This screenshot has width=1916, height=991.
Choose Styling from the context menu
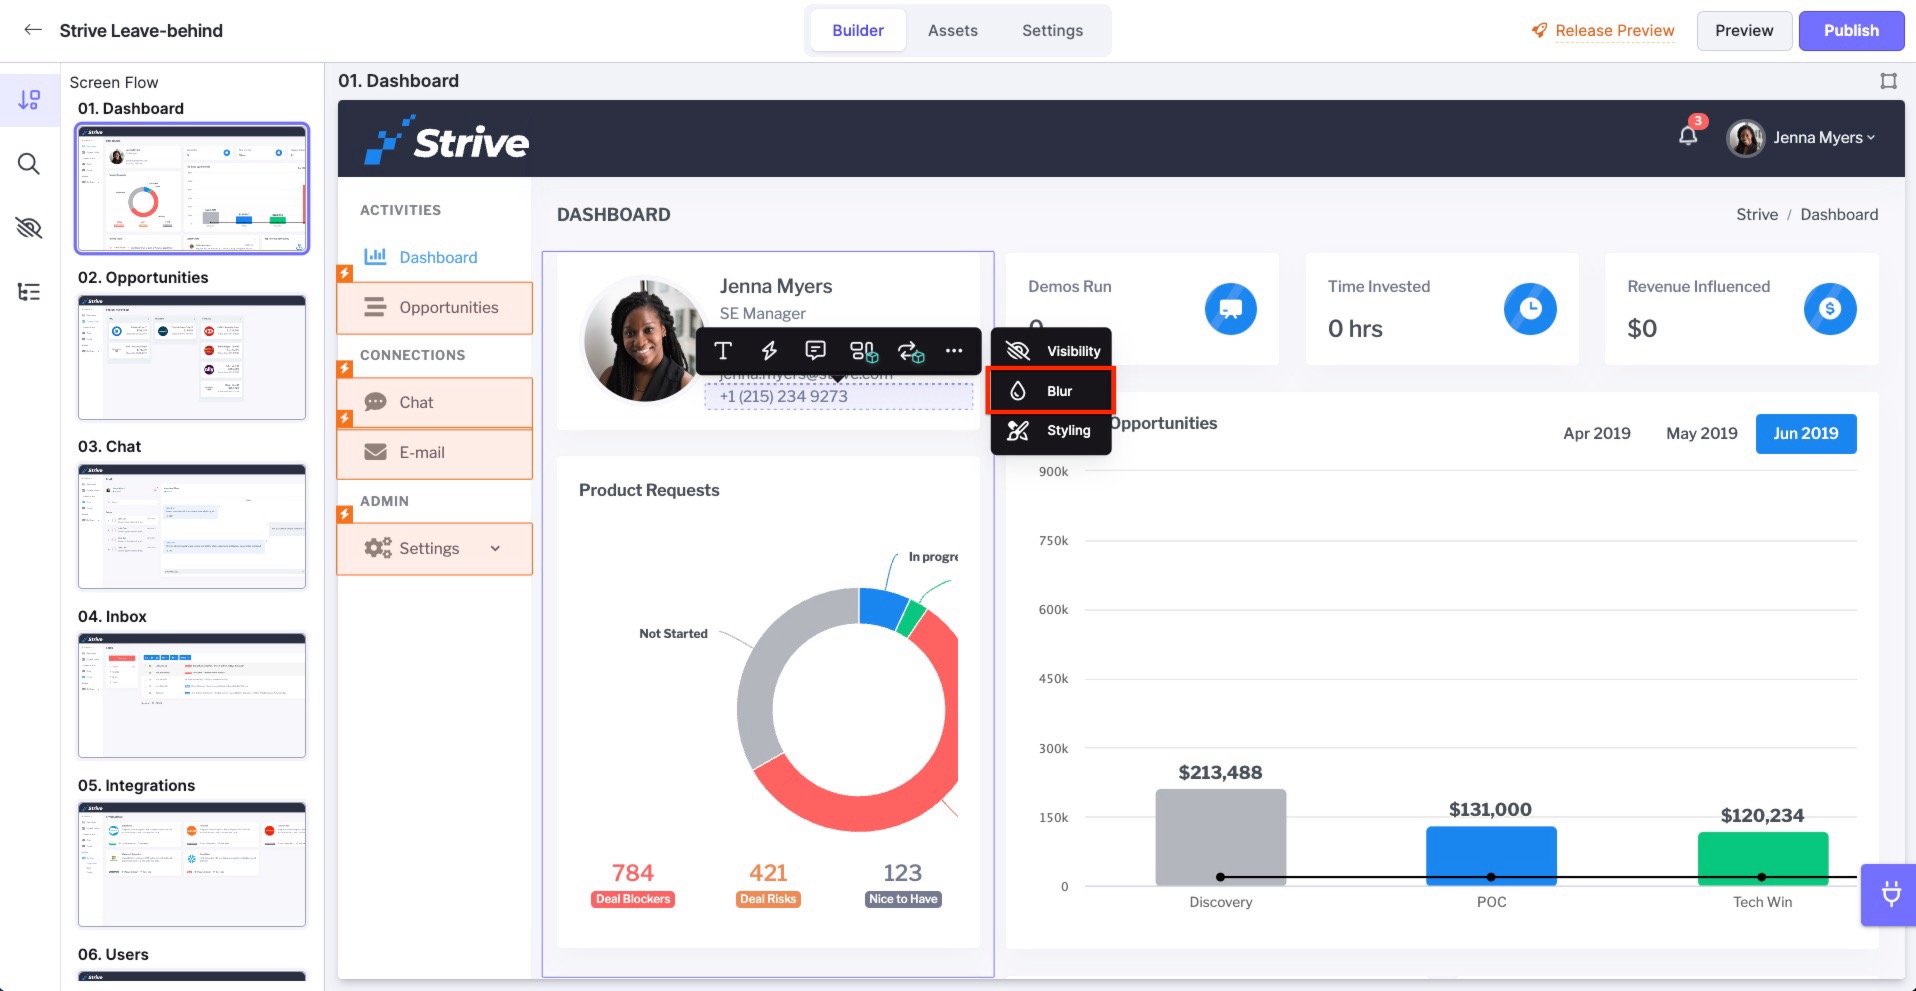(x=1051, y=431)
